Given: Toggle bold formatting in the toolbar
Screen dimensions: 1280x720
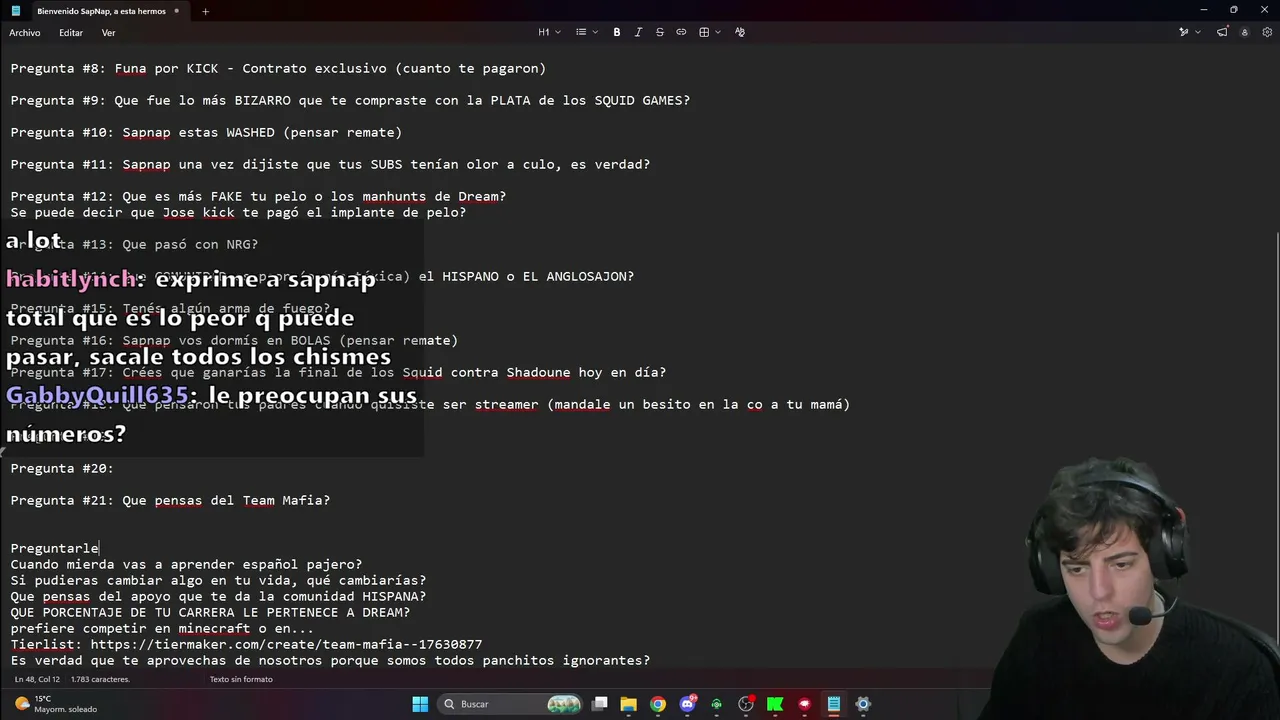Looking at the screenshot, I should point(617,32).
